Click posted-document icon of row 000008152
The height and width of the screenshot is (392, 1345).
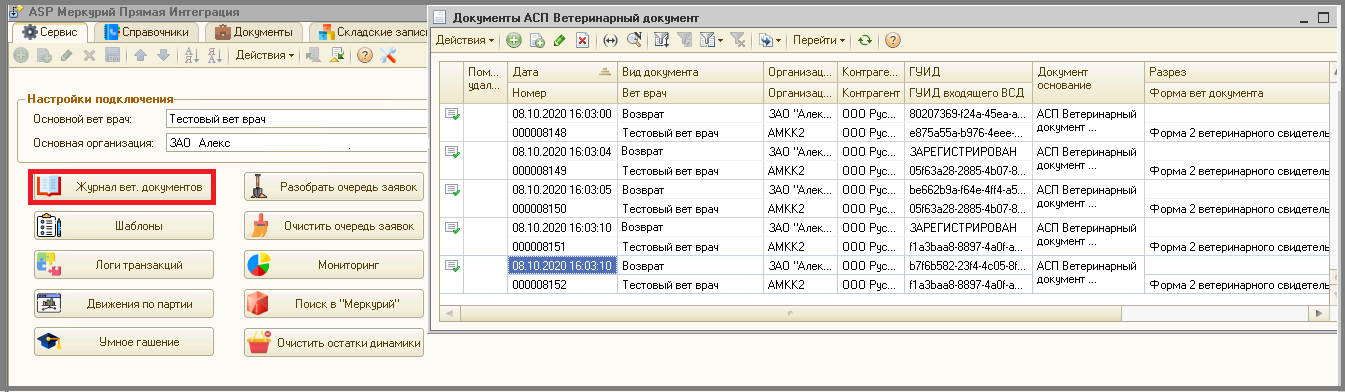pos(452,266)
